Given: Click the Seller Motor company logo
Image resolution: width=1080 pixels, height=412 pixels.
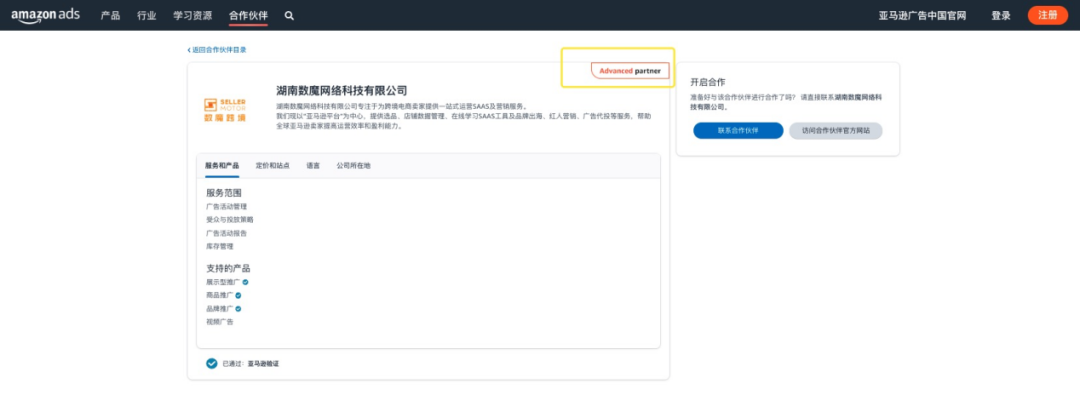Looking at the screenshot, I should (x=225, y=110).
